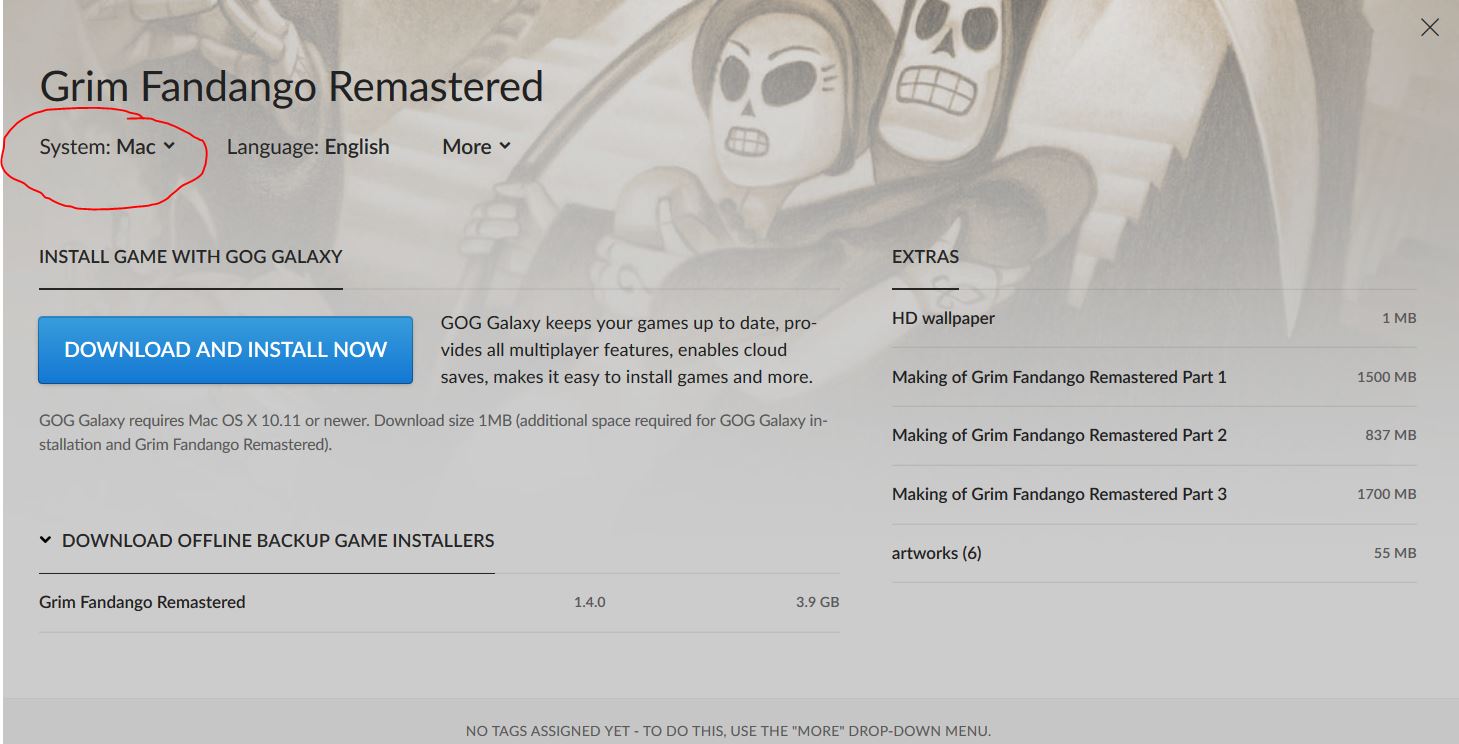Download Making of Grim Fandango Remastered Part 1
Viewport: 1459px width, 744px height.
click(1154, 377)
